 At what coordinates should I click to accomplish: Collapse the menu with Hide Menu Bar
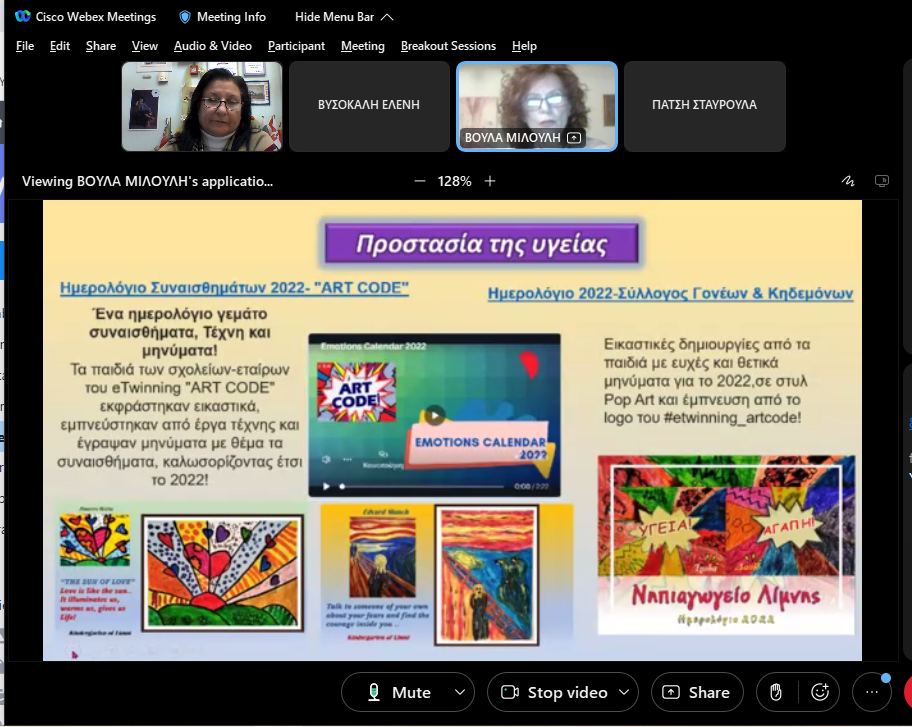344,17
